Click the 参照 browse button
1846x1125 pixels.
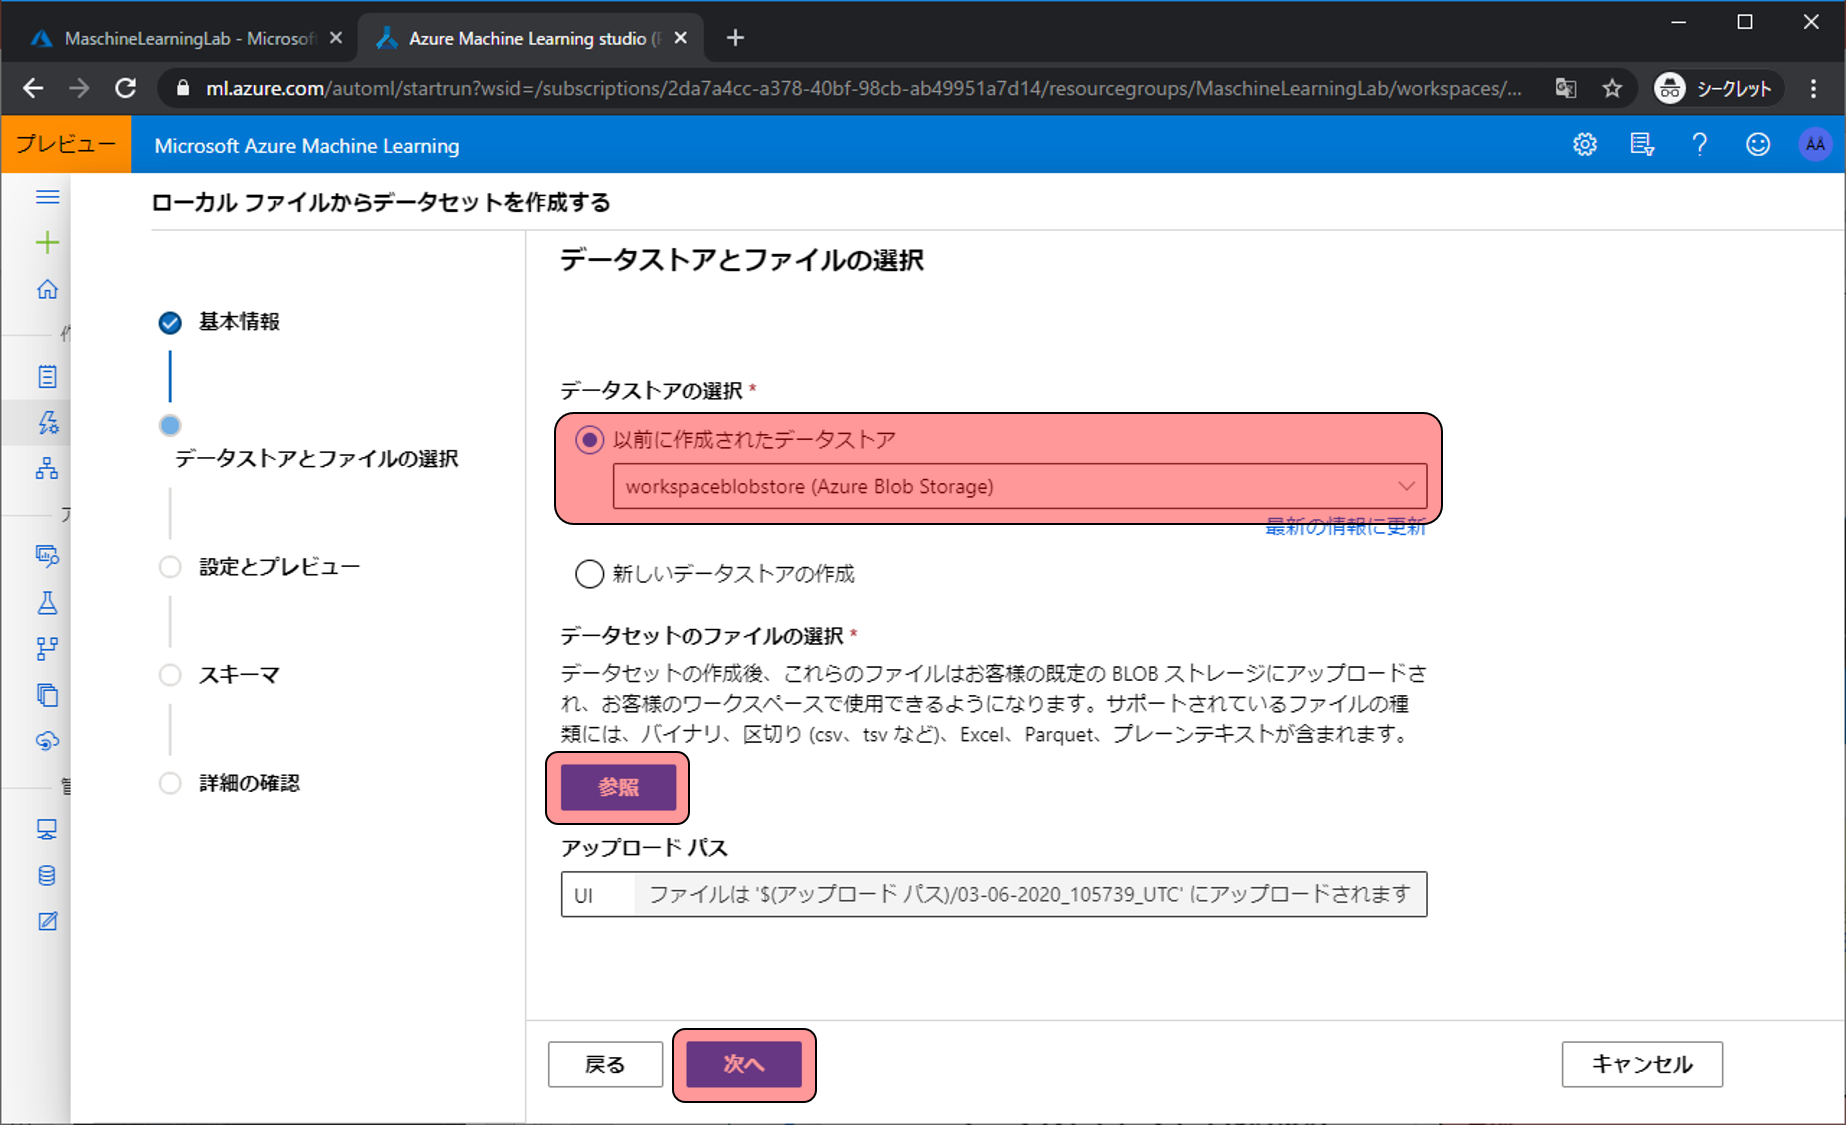[x=618, y=788]
